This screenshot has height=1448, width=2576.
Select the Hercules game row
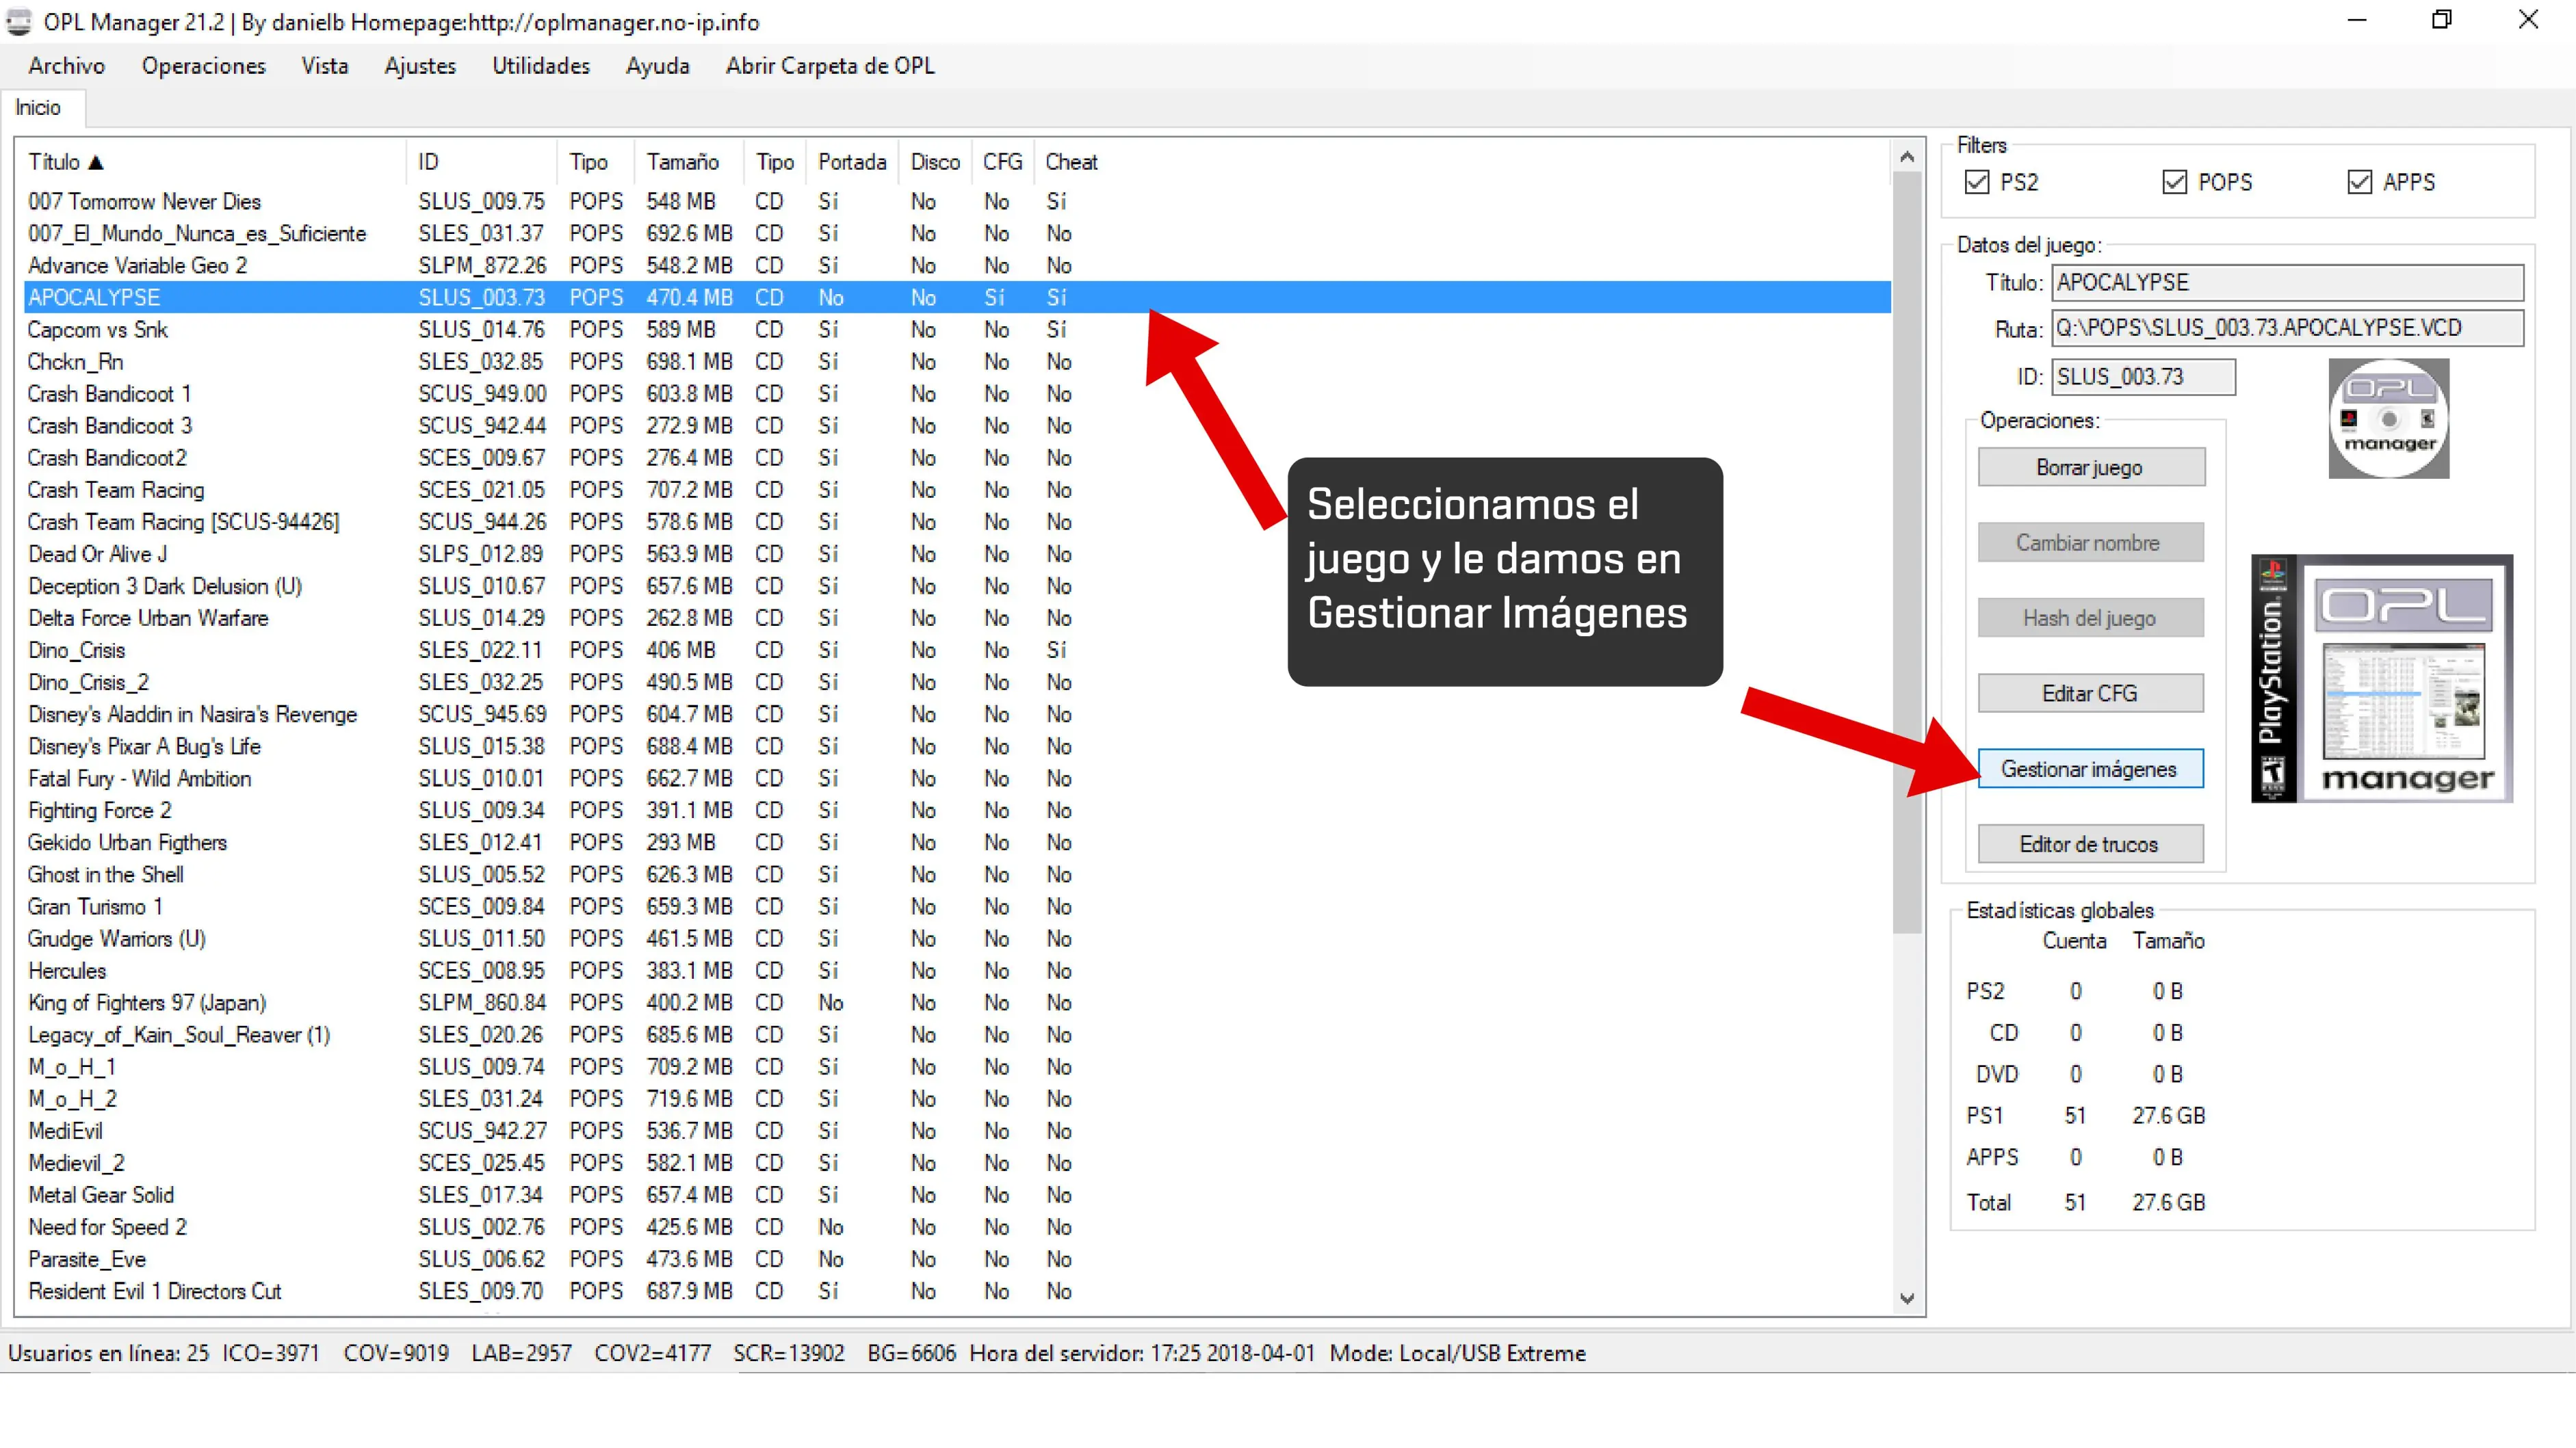coord(957,970)
